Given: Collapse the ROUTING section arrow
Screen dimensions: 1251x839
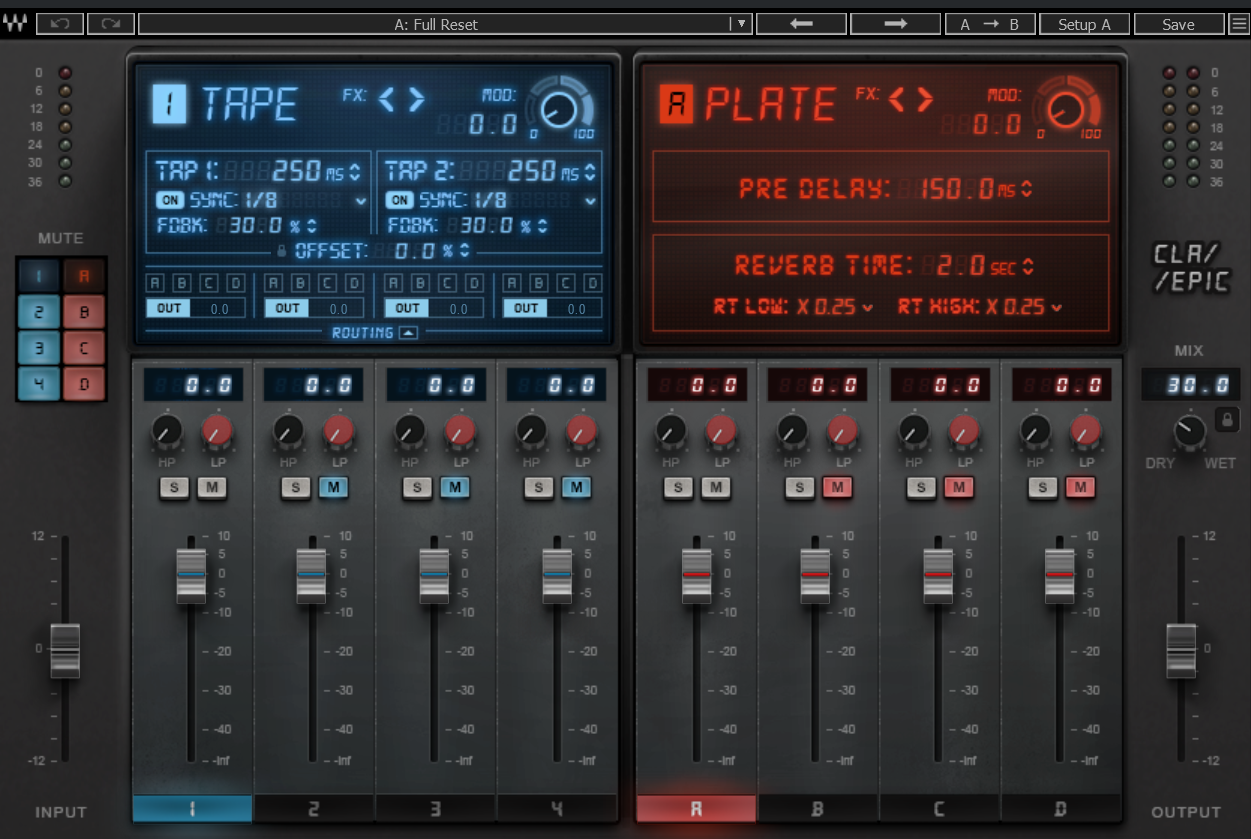Looking at the screenshot, I should 408,333.
